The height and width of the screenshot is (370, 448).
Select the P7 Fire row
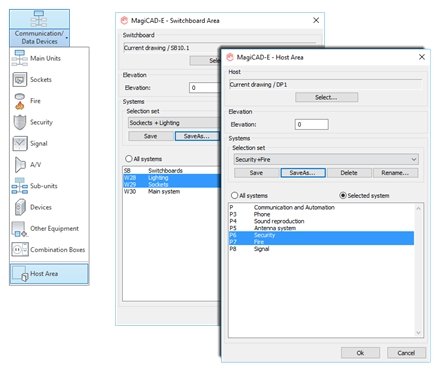(322, 242)
